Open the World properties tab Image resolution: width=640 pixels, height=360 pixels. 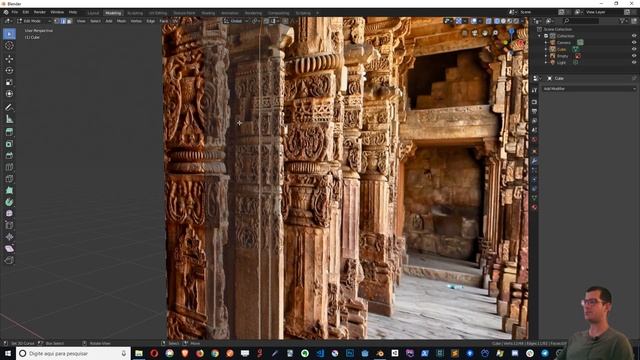[x=534, y=140]
